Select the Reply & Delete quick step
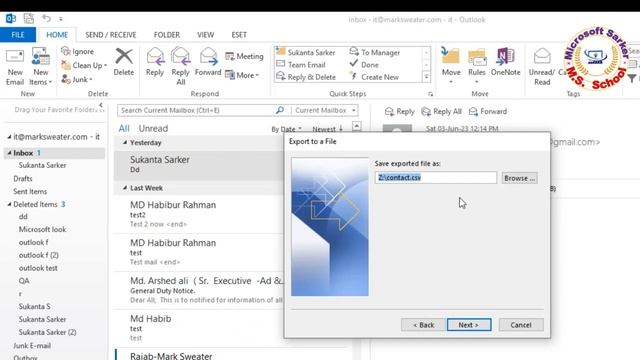Viewport: 640px width, 360px height. [x=306, y=77]
